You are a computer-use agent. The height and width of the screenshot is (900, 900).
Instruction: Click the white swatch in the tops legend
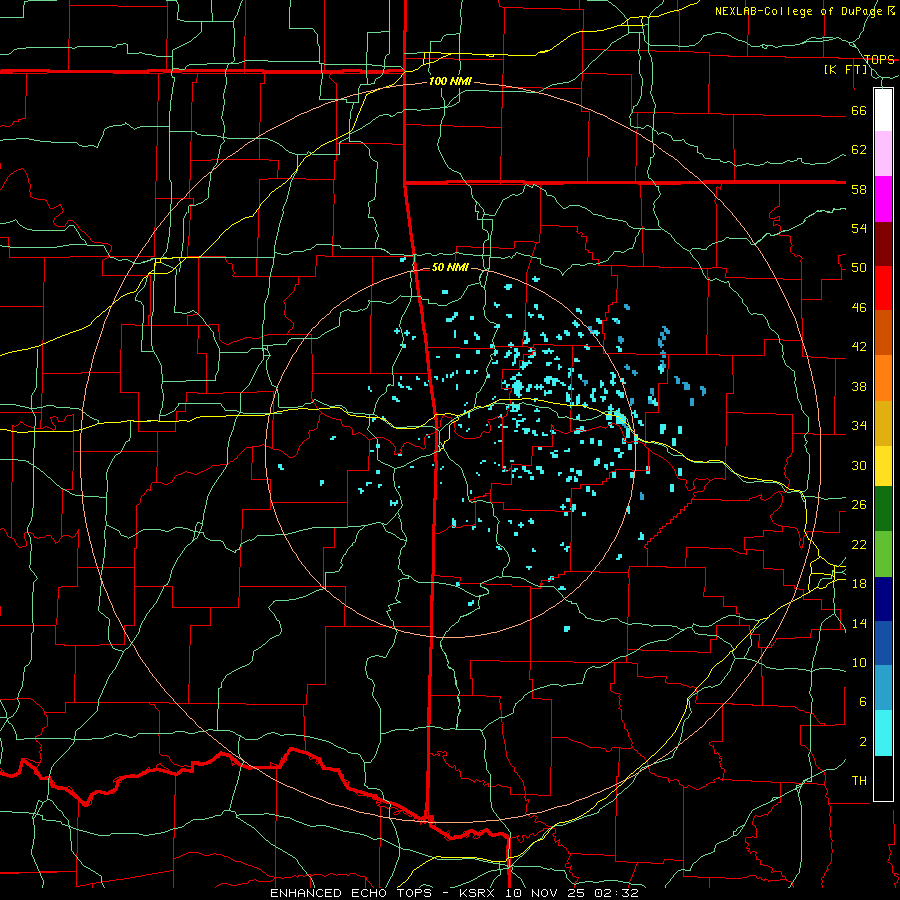(x=883, y=110)
